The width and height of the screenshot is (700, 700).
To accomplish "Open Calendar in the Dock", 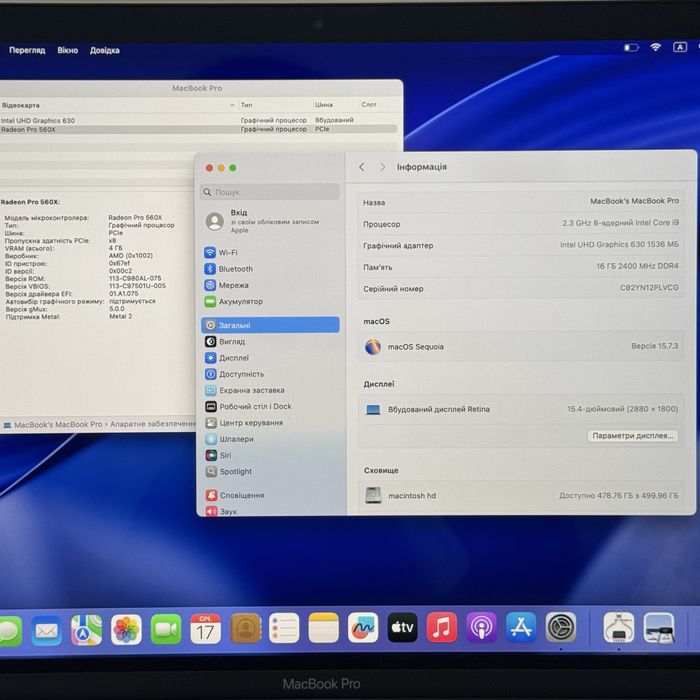I will pyautogui.click(x=205, y=629).
